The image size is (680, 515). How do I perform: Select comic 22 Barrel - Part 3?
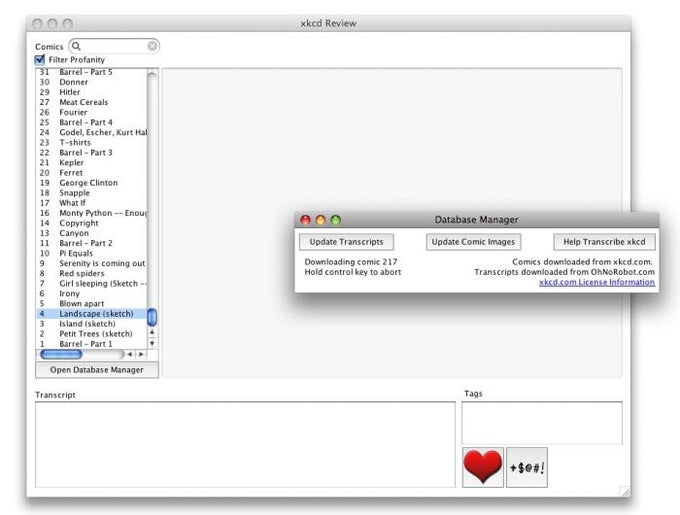92,152
